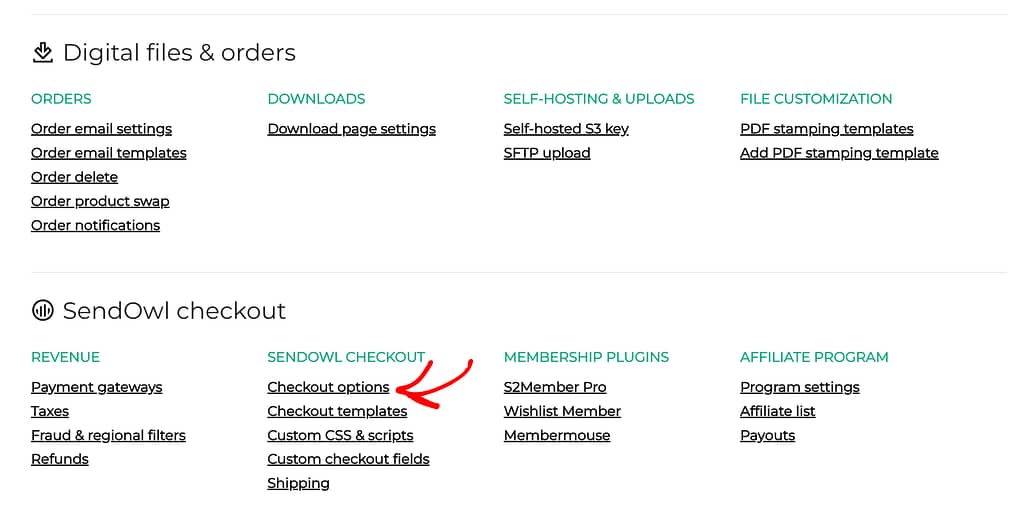Open S2Member Pro plugin settings
This screenshot has width=1024, height=518.
coord(554,387)
